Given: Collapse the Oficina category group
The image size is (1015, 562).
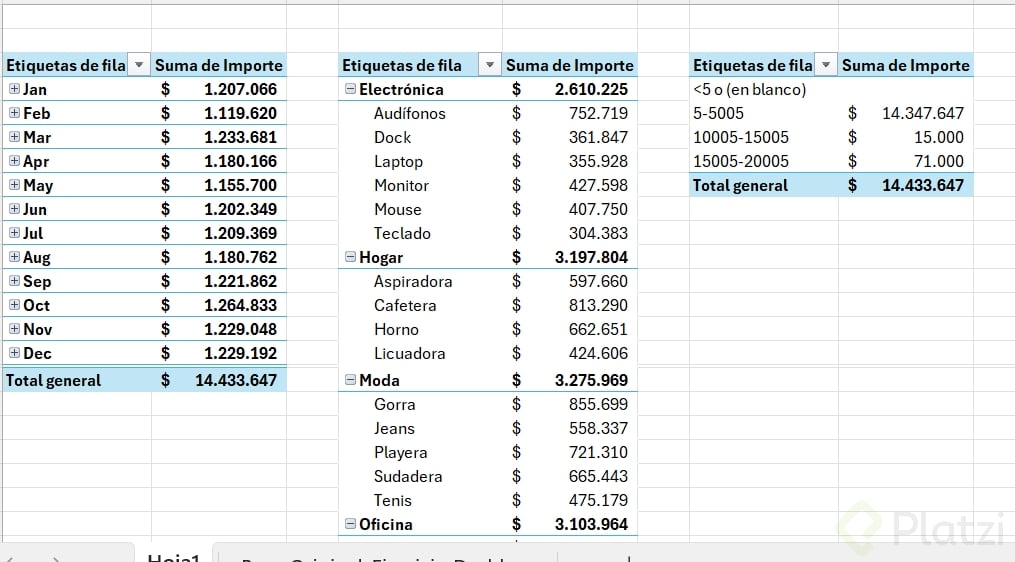Looking at the screenshot, I should (350, 523).
